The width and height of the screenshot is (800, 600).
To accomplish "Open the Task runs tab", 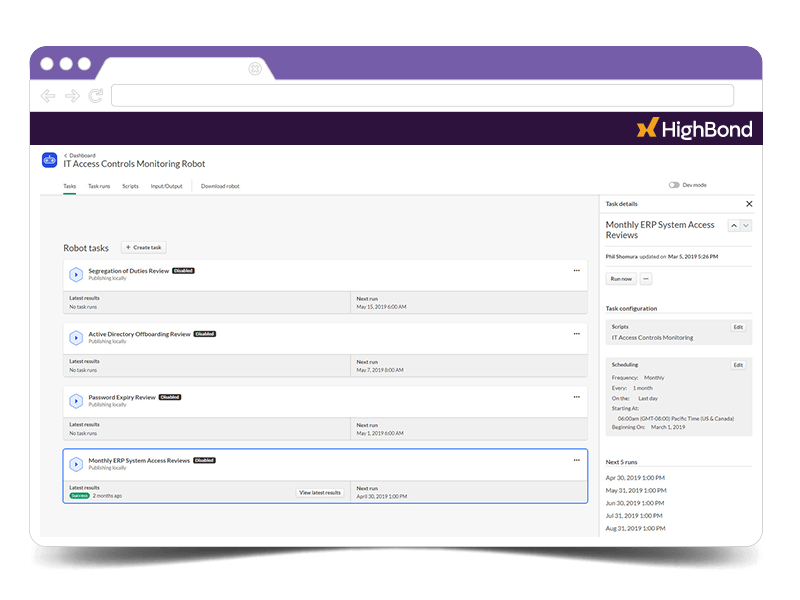I will click(99, 186).
